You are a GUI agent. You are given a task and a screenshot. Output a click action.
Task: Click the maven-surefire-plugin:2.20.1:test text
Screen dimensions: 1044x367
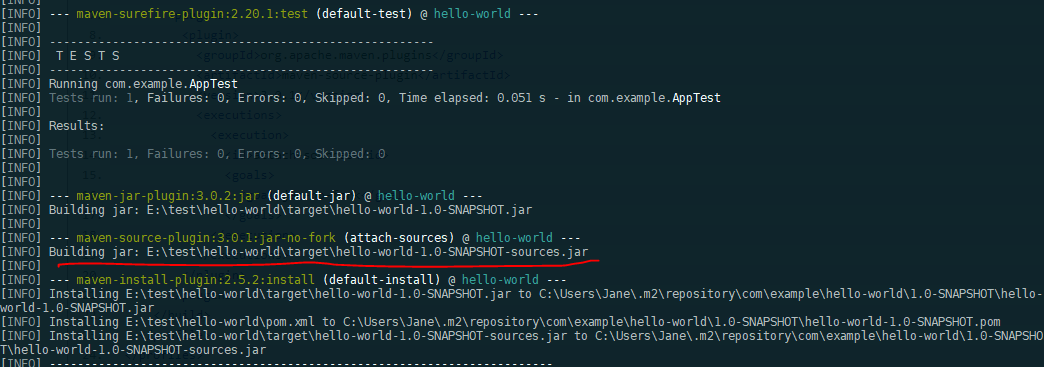[192, 13]
